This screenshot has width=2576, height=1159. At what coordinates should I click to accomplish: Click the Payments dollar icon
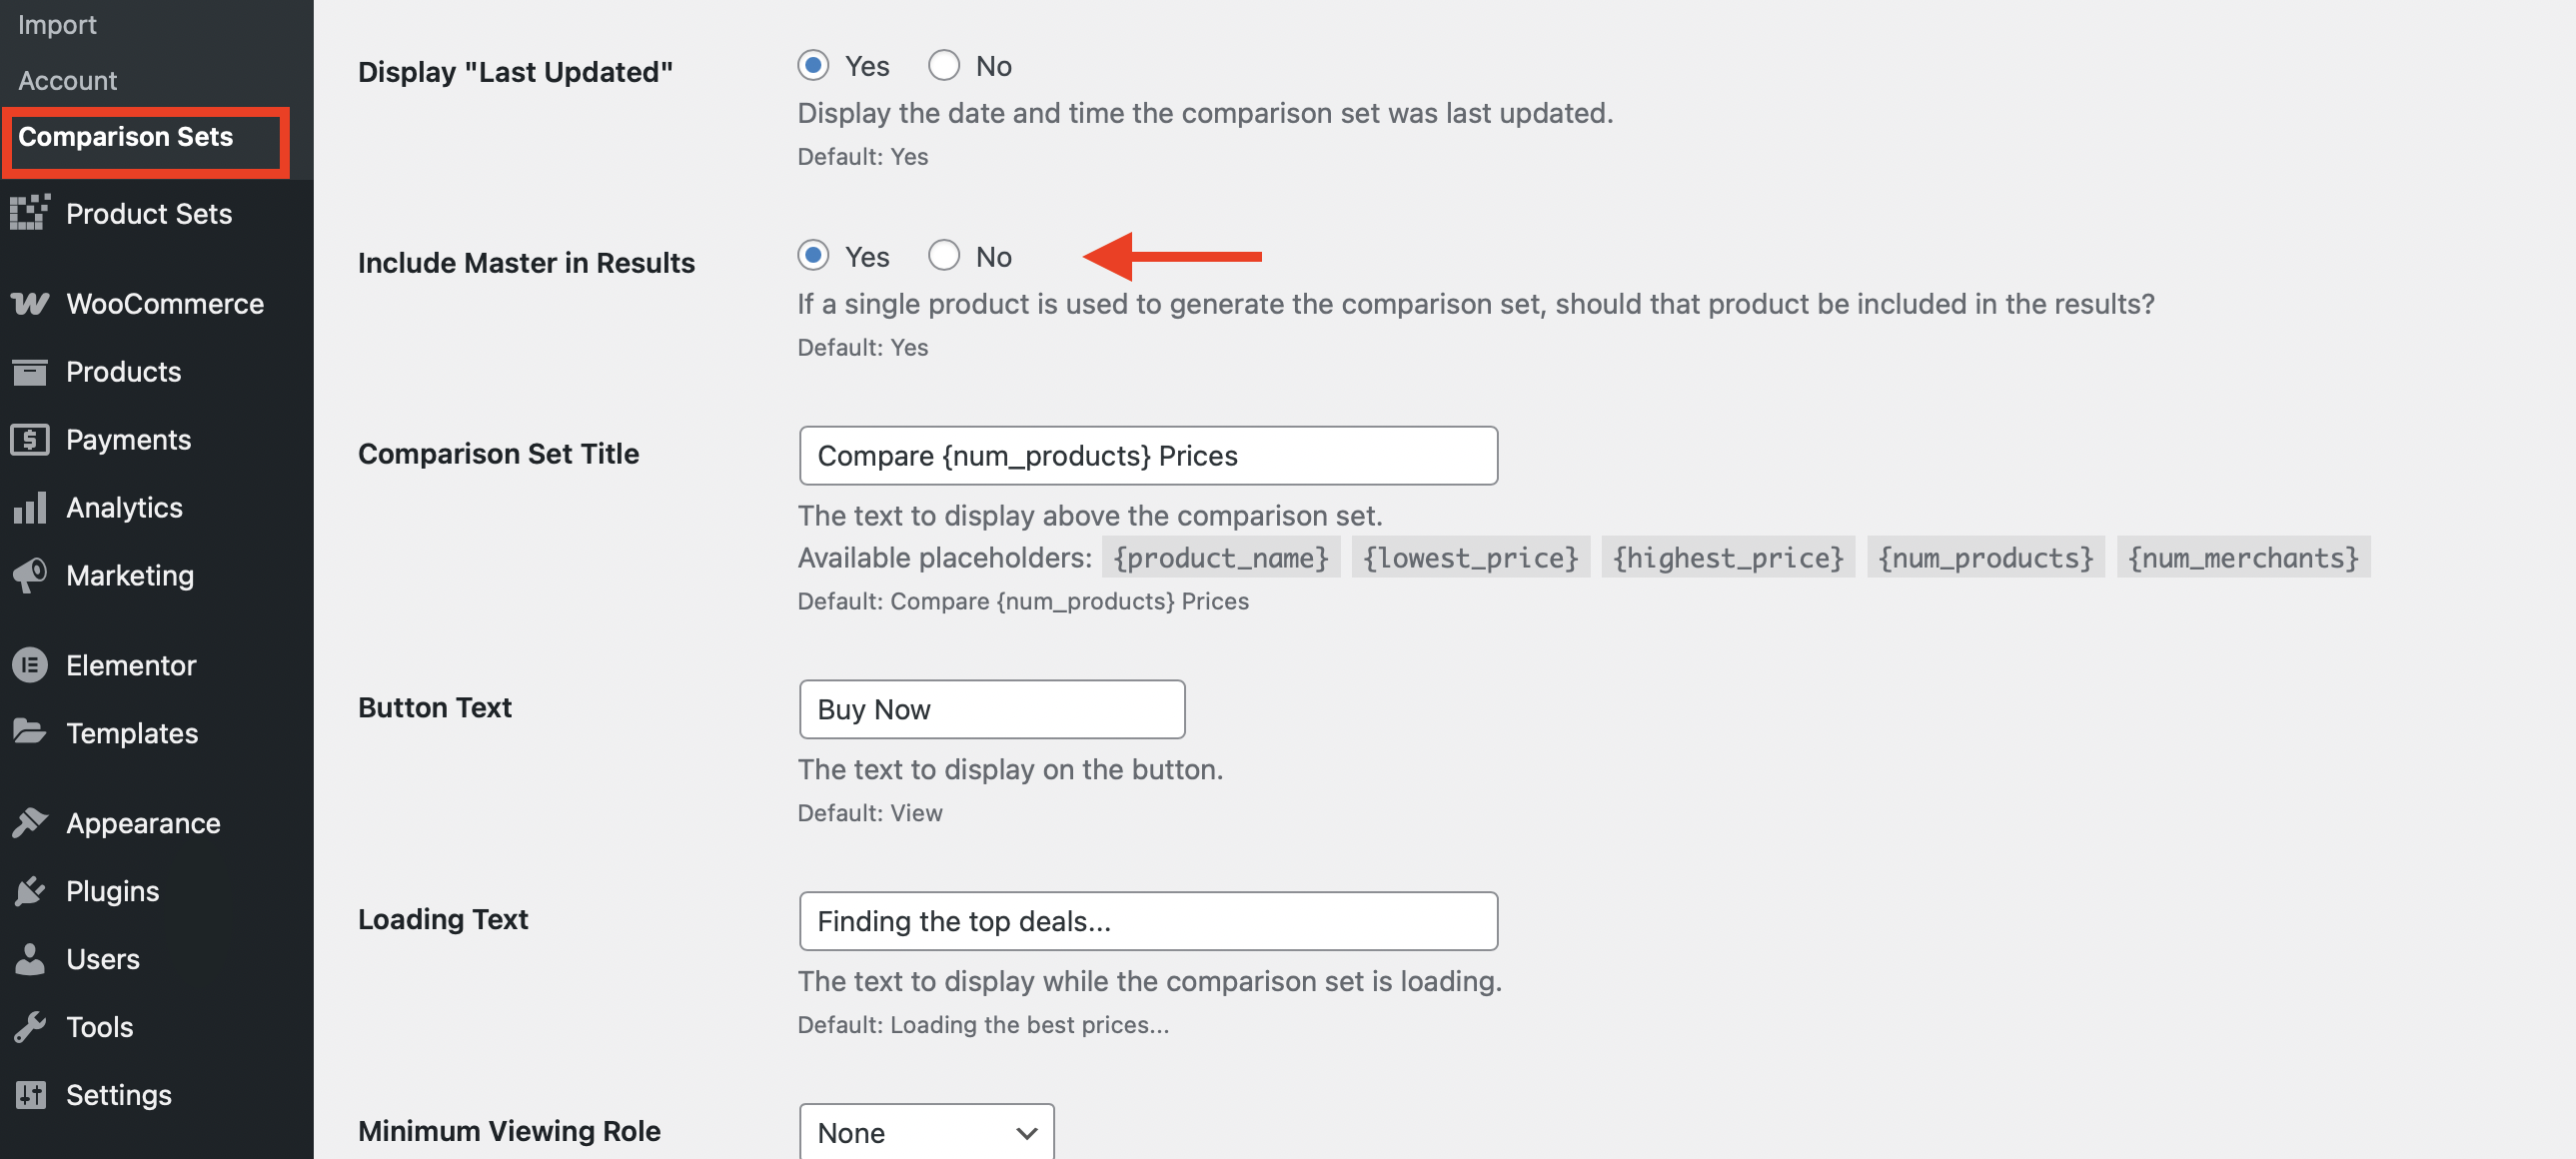pyautogui.click(x=30, y=439)
